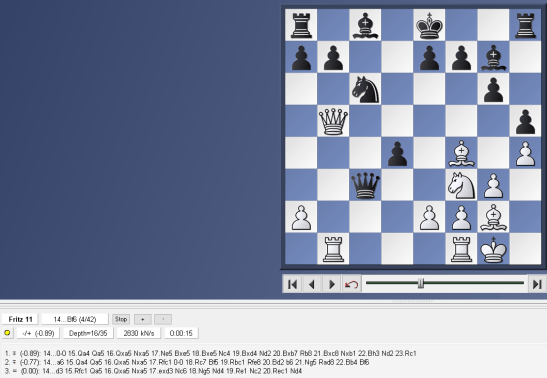
Task: Decrease analysis lines with minus button
Action: pyautogui.click(x=163, y=319)
